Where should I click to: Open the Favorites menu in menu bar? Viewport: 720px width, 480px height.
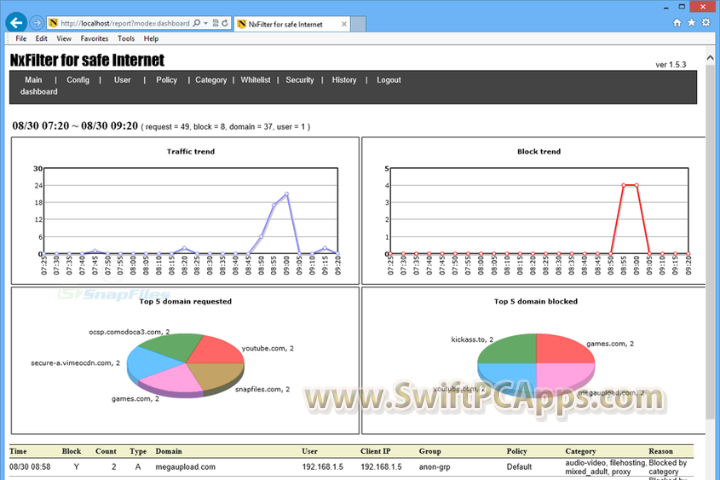pyautogui.click(x=95, y=38)
